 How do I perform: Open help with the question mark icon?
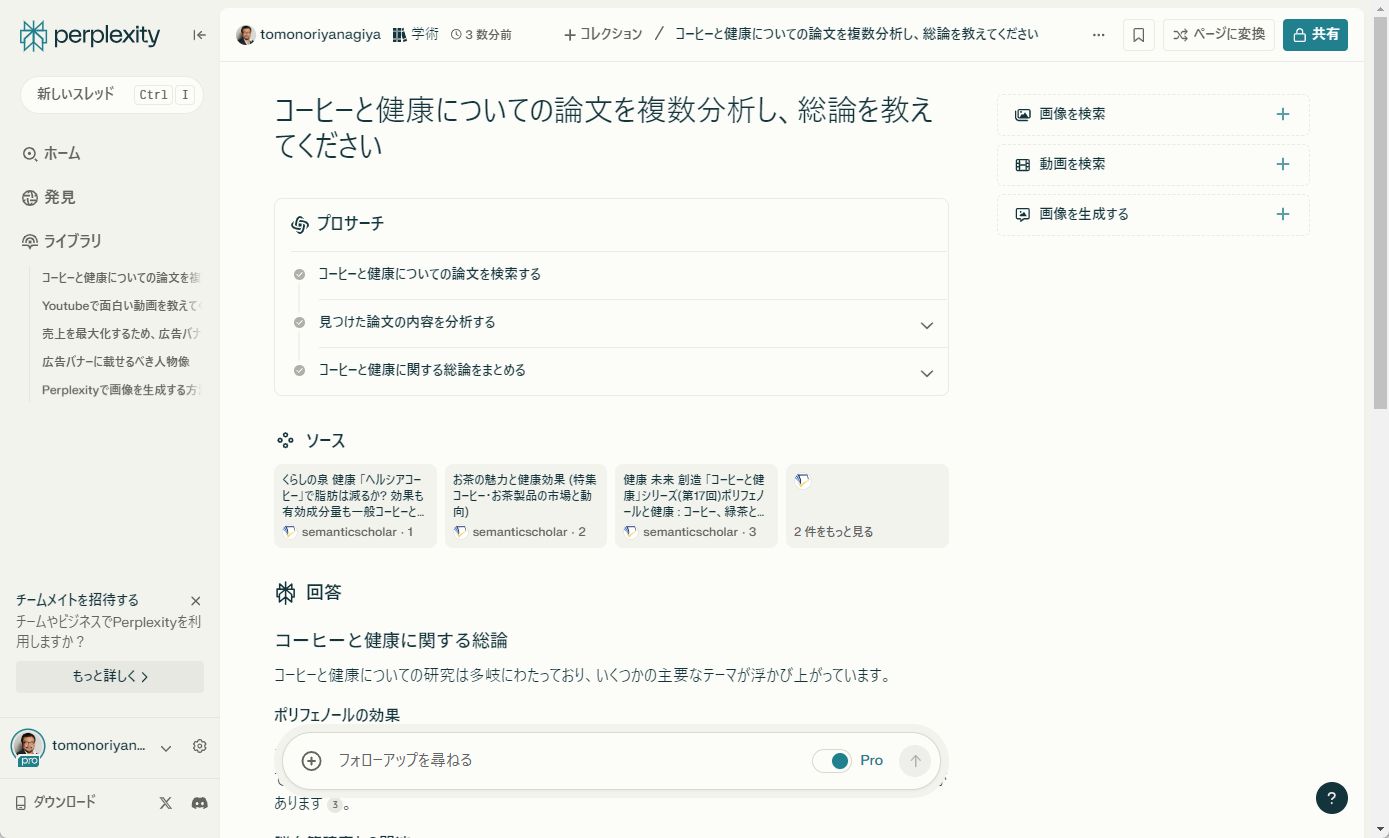click(x=1331, y=798)
